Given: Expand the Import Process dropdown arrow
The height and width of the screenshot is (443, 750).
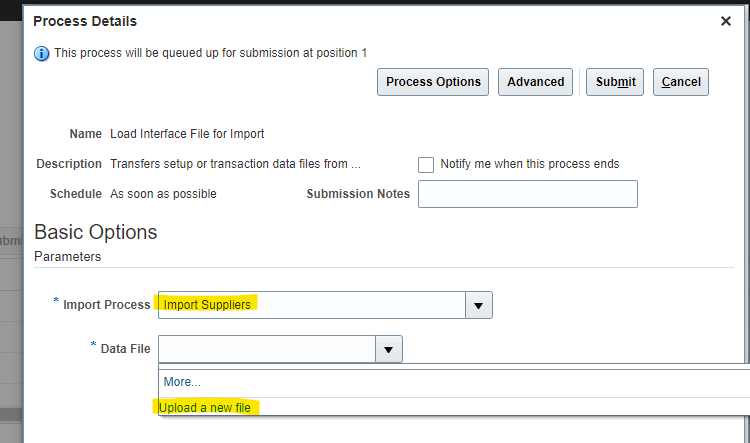Looking at the screenshot, I should pyautogui.click(x=478, y=305).
